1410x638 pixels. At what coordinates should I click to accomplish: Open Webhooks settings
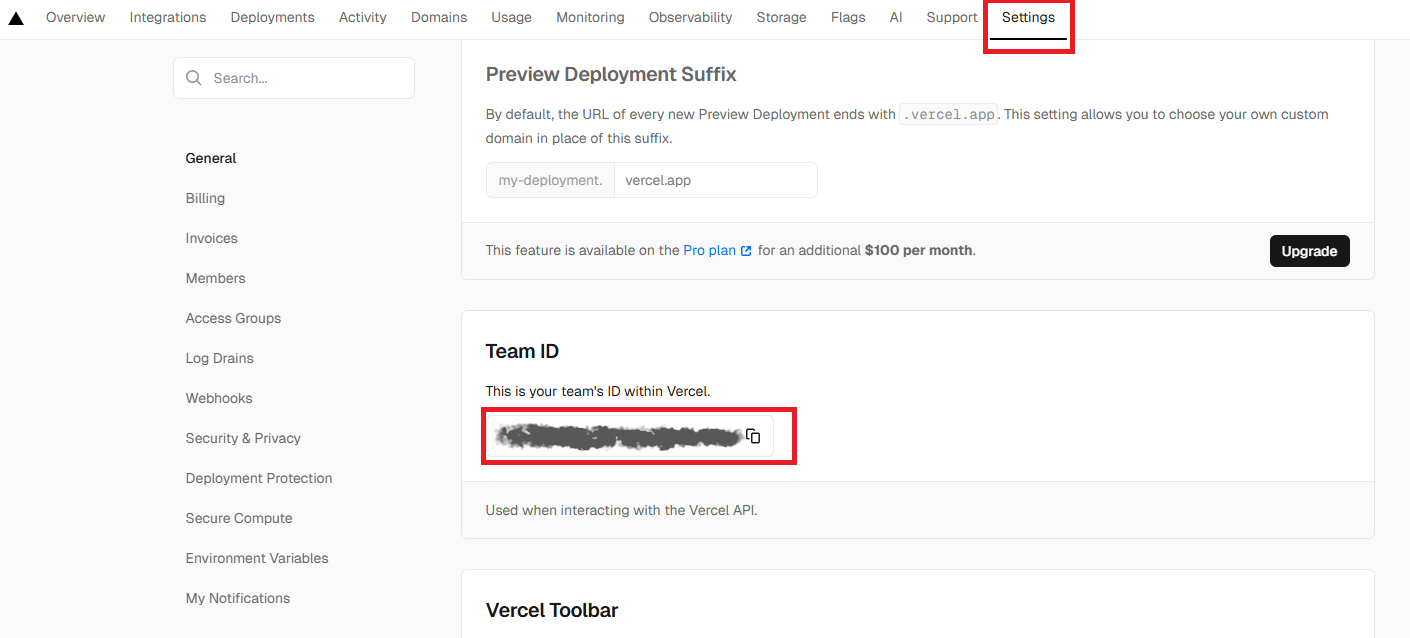(219, 398)
